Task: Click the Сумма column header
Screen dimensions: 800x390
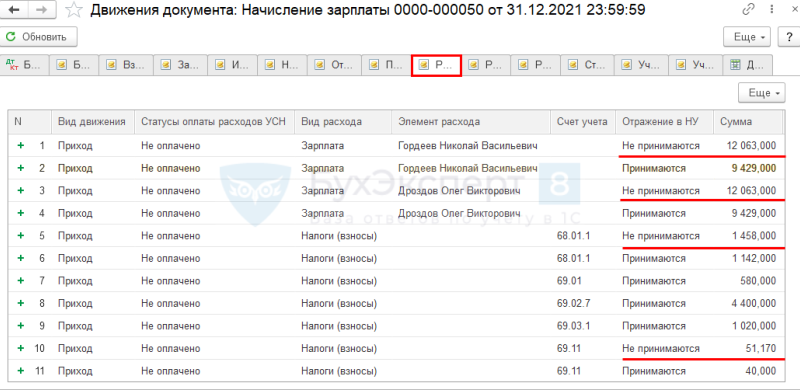Action: tap(747, 121)
